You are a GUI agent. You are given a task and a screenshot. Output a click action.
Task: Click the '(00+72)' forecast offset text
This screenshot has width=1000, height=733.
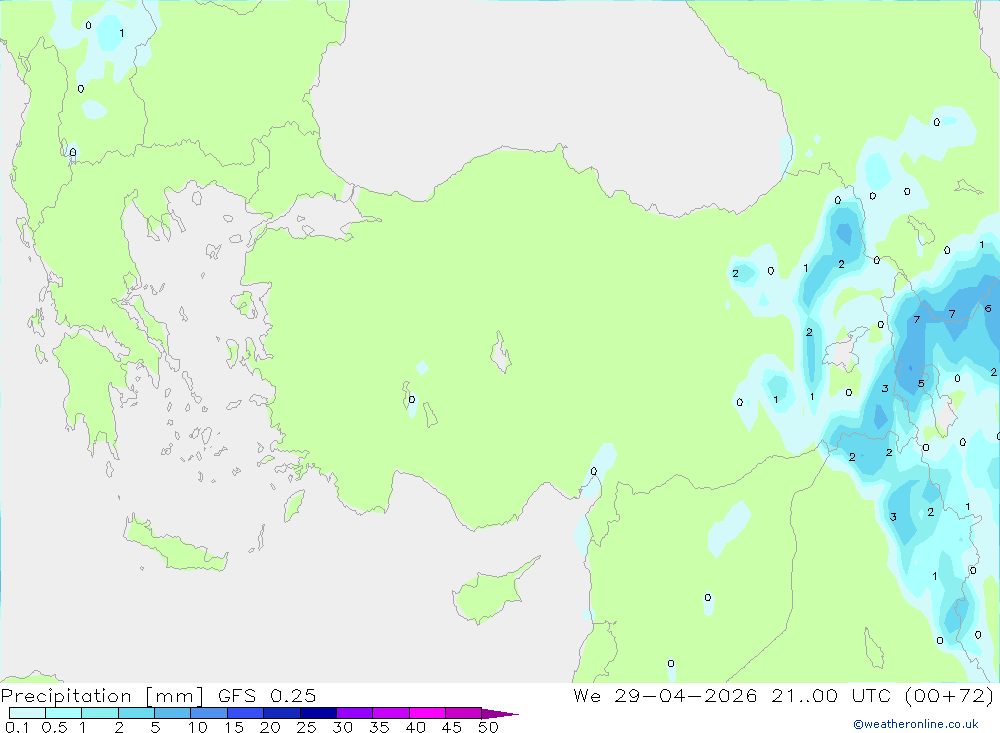pos(949,695)
